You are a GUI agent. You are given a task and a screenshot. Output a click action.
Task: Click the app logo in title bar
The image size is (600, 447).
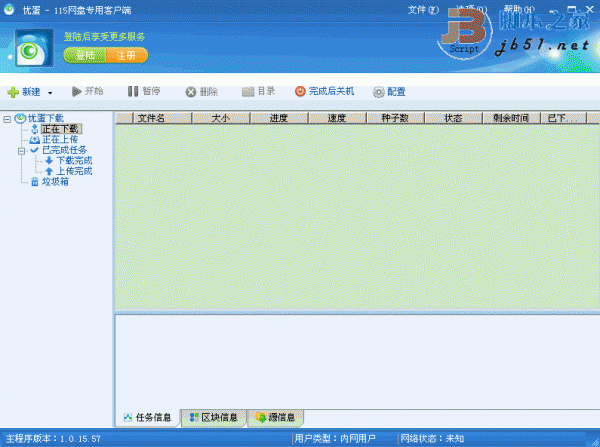[8, 9]
